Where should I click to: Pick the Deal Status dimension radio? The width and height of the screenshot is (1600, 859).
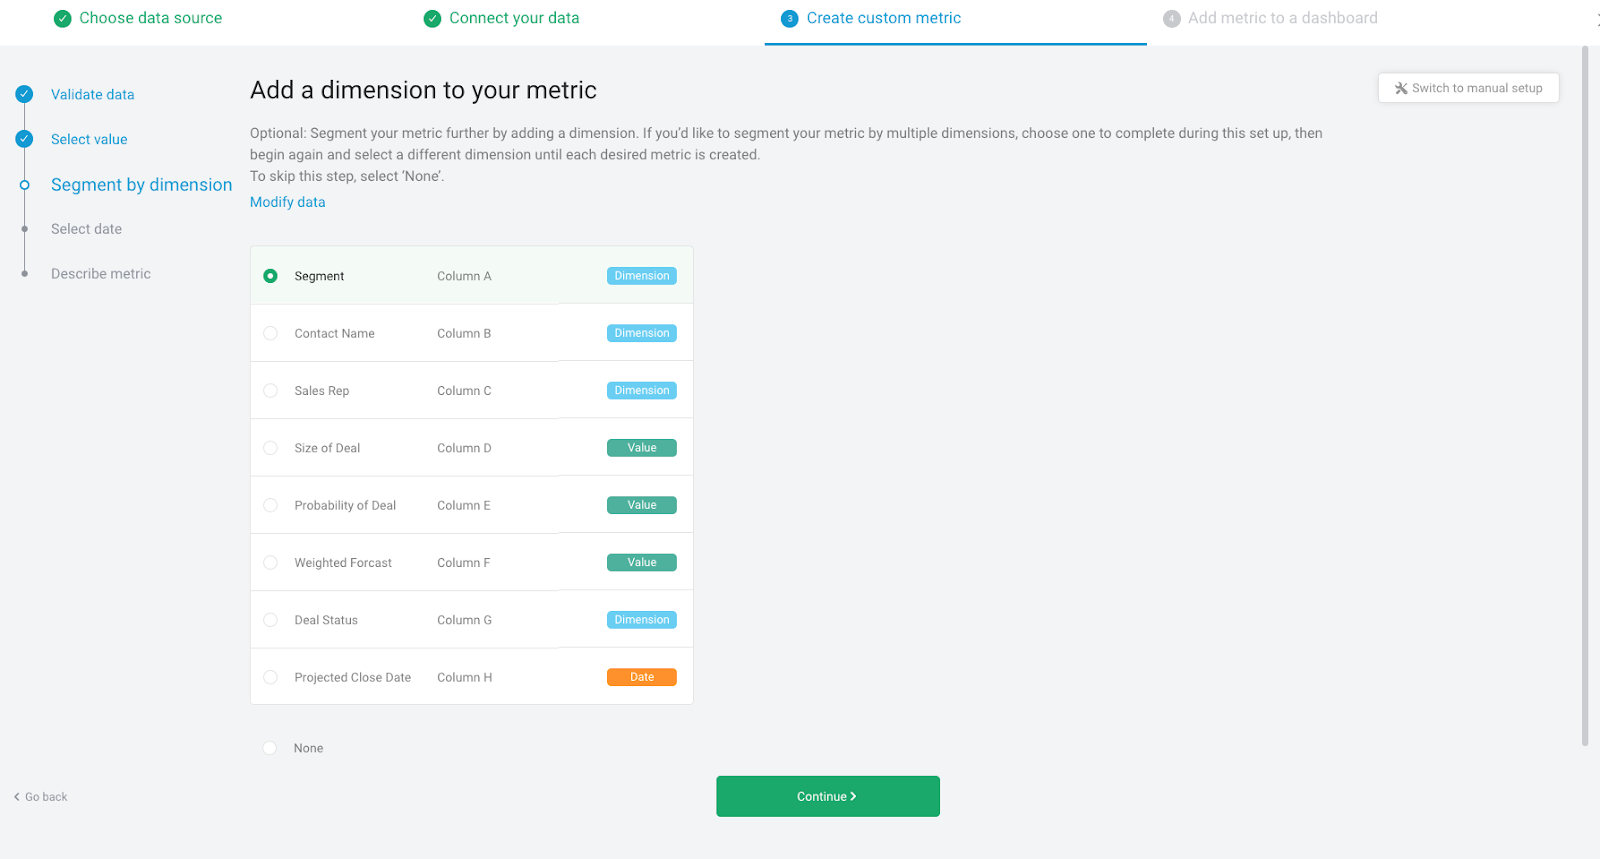coord(270,620)
